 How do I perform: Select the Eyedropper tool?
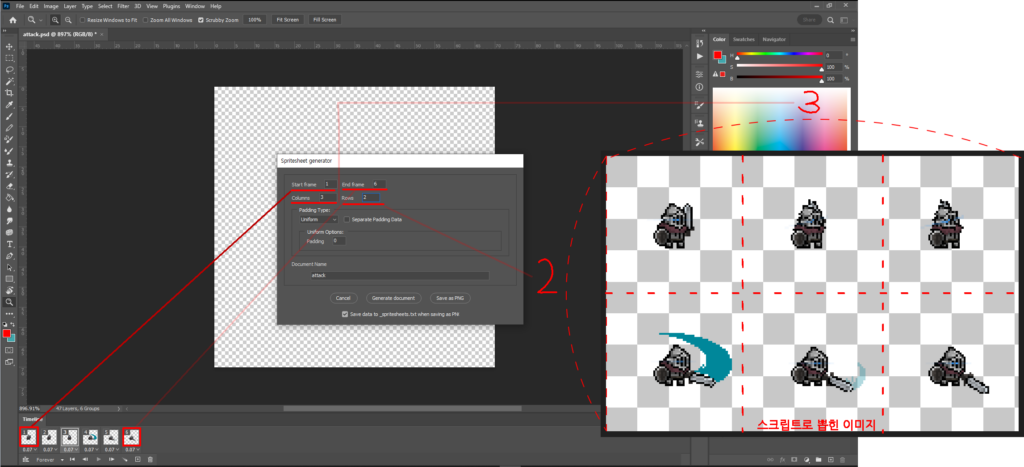pyautogui.click(x=9, y=105)
